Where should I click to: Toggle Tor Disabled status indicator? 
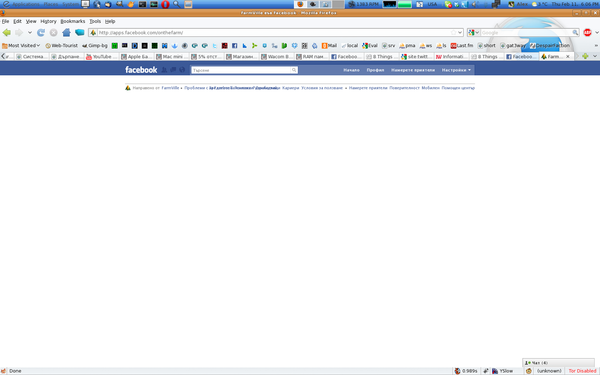tap(582, 371)
